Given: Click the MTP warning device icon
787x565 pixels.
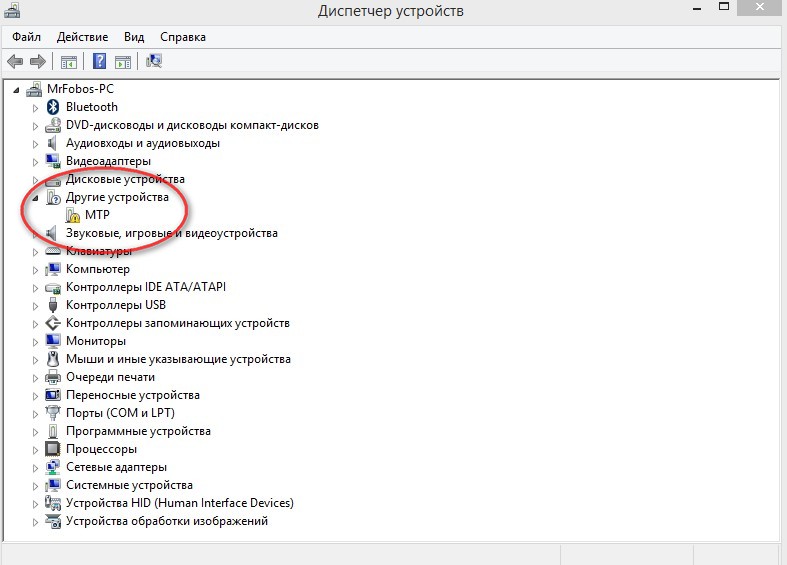Looking at the screenshot, I should coord(73,215).
